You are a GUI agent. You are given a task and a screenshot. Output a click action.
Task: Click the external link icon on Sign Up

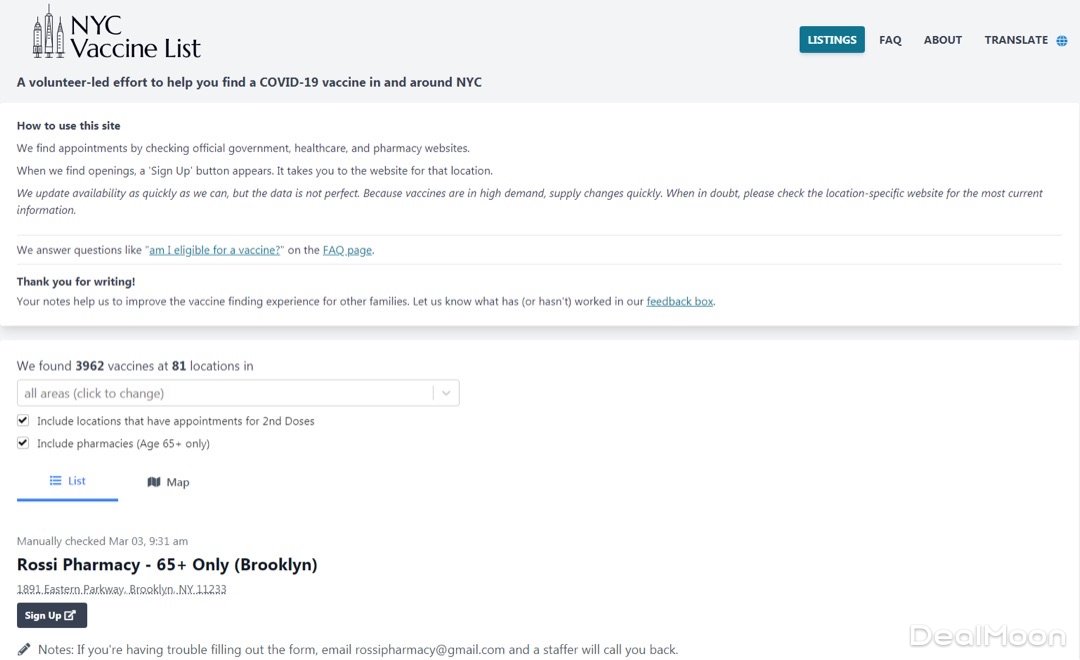[x=71, y=616]
